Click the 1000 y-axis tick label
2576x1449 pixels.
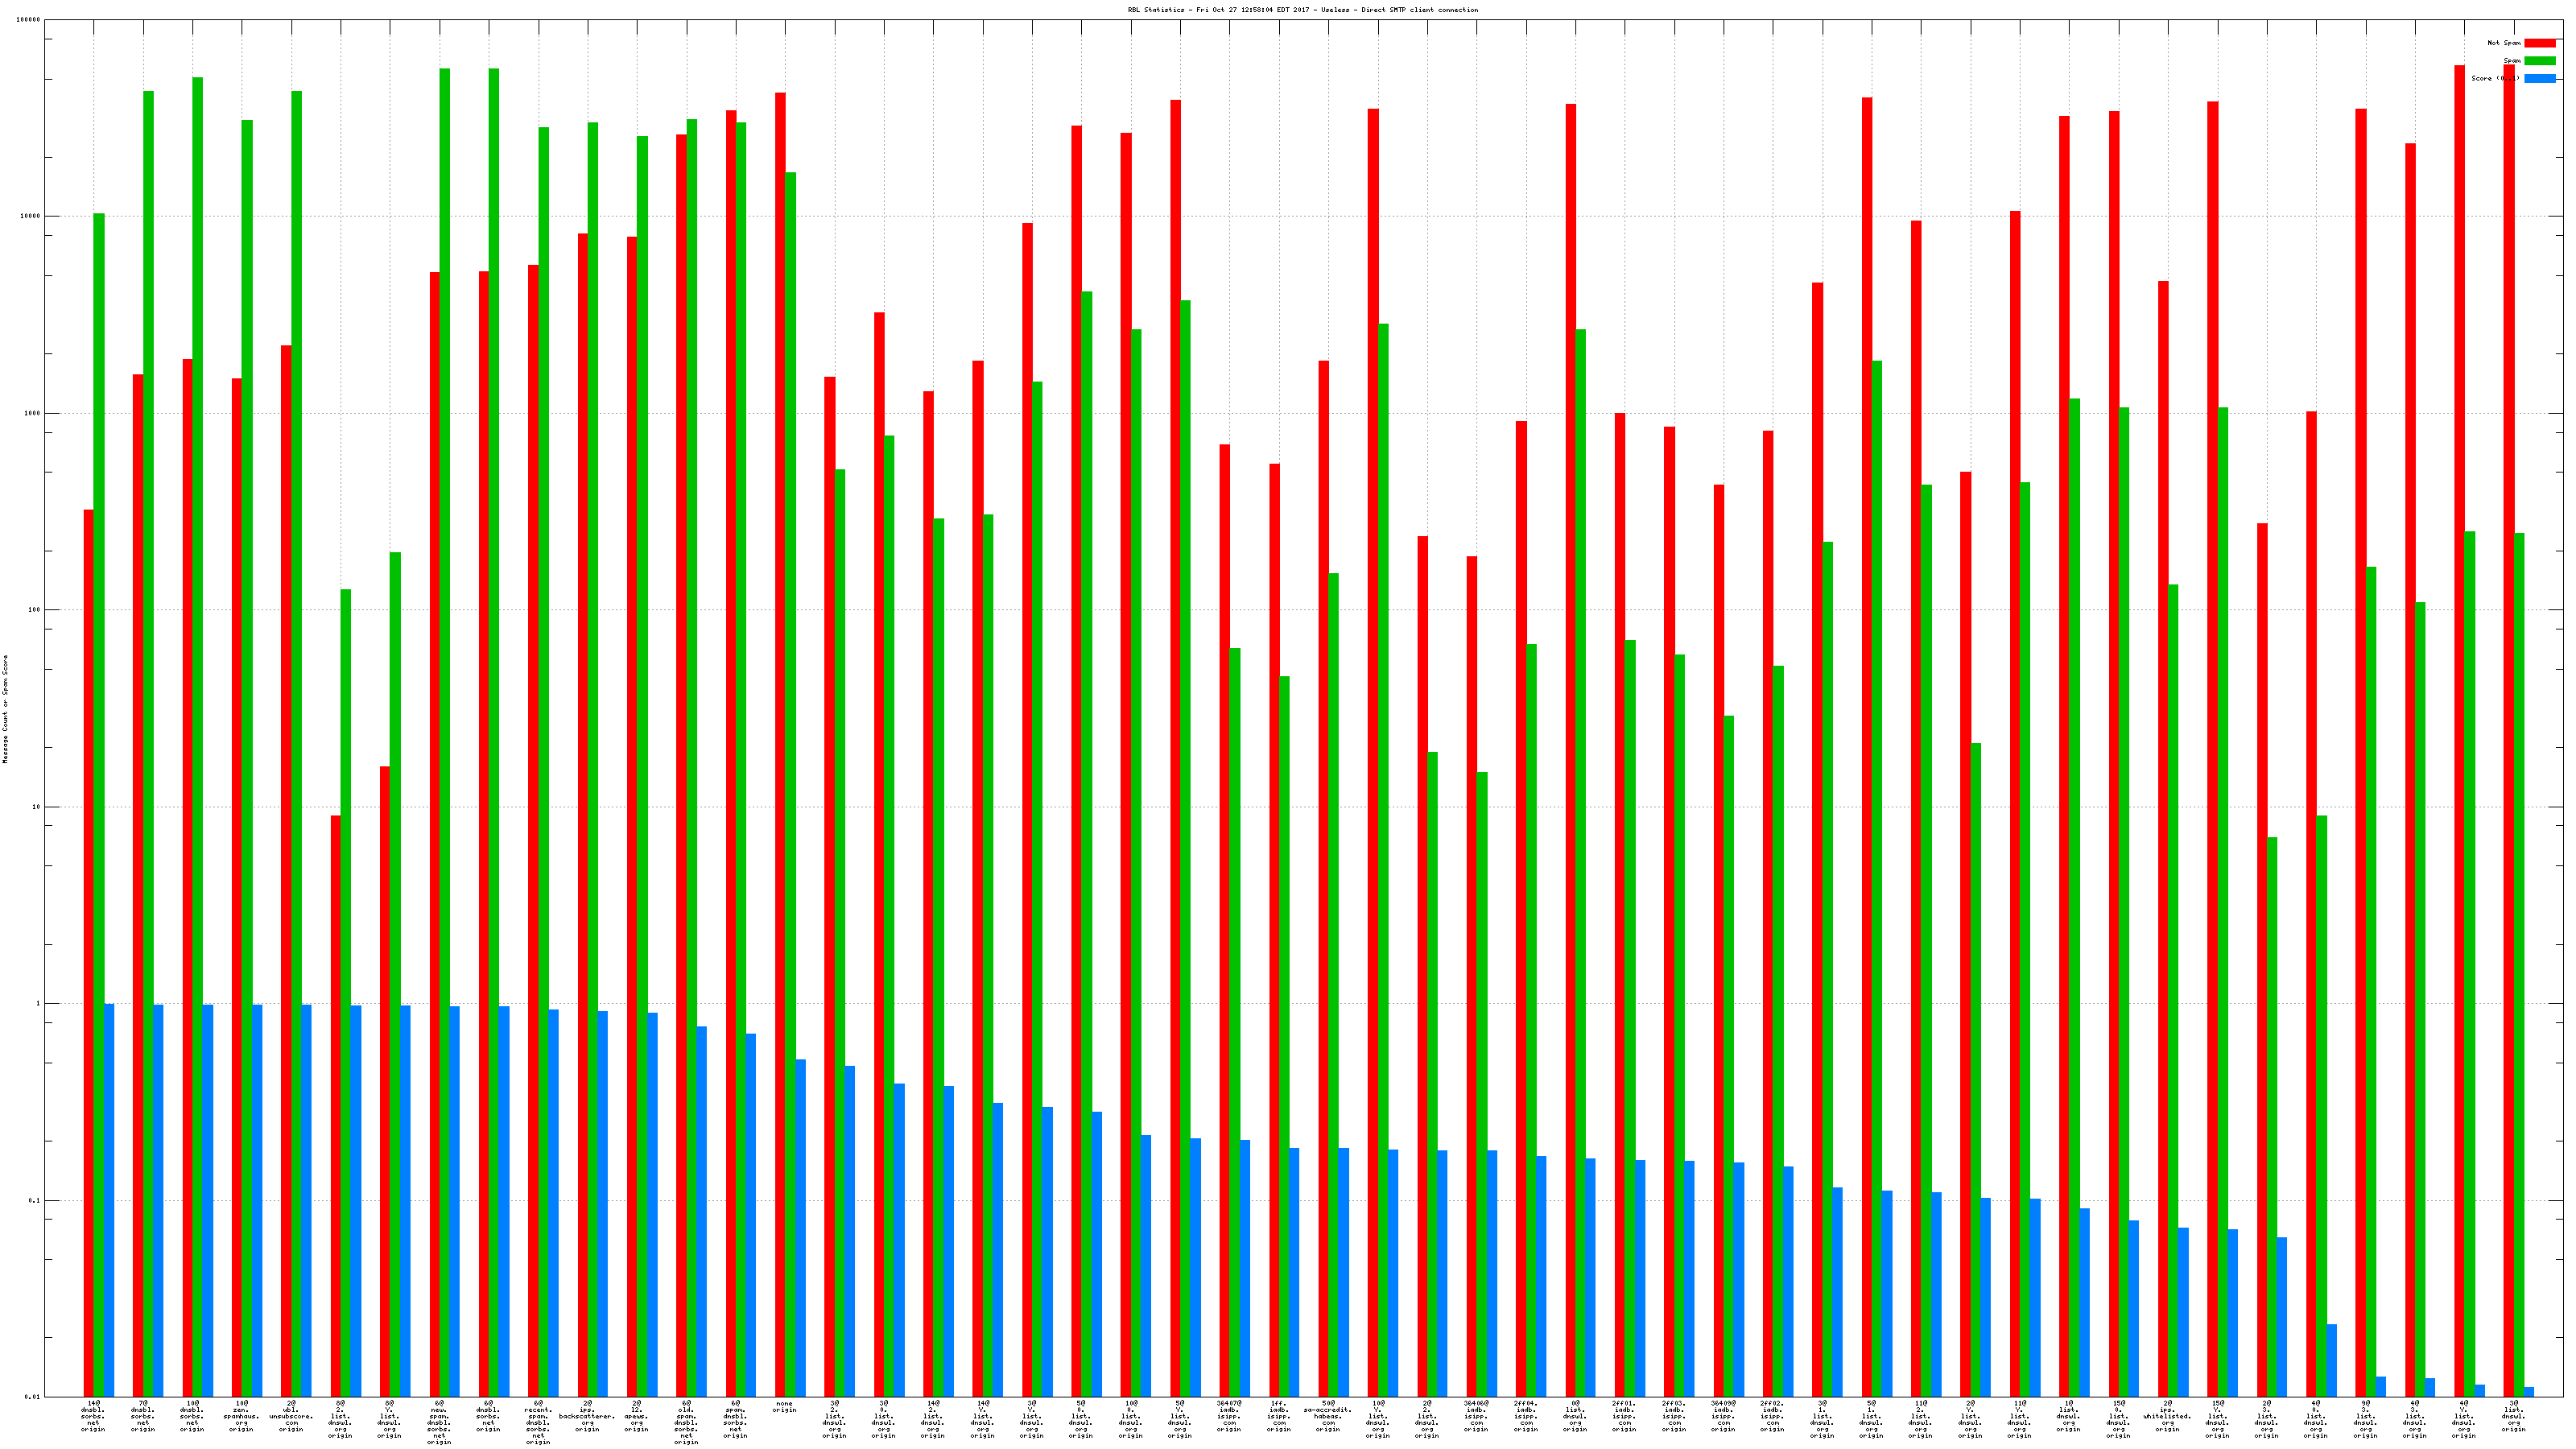tap(32, 414)
